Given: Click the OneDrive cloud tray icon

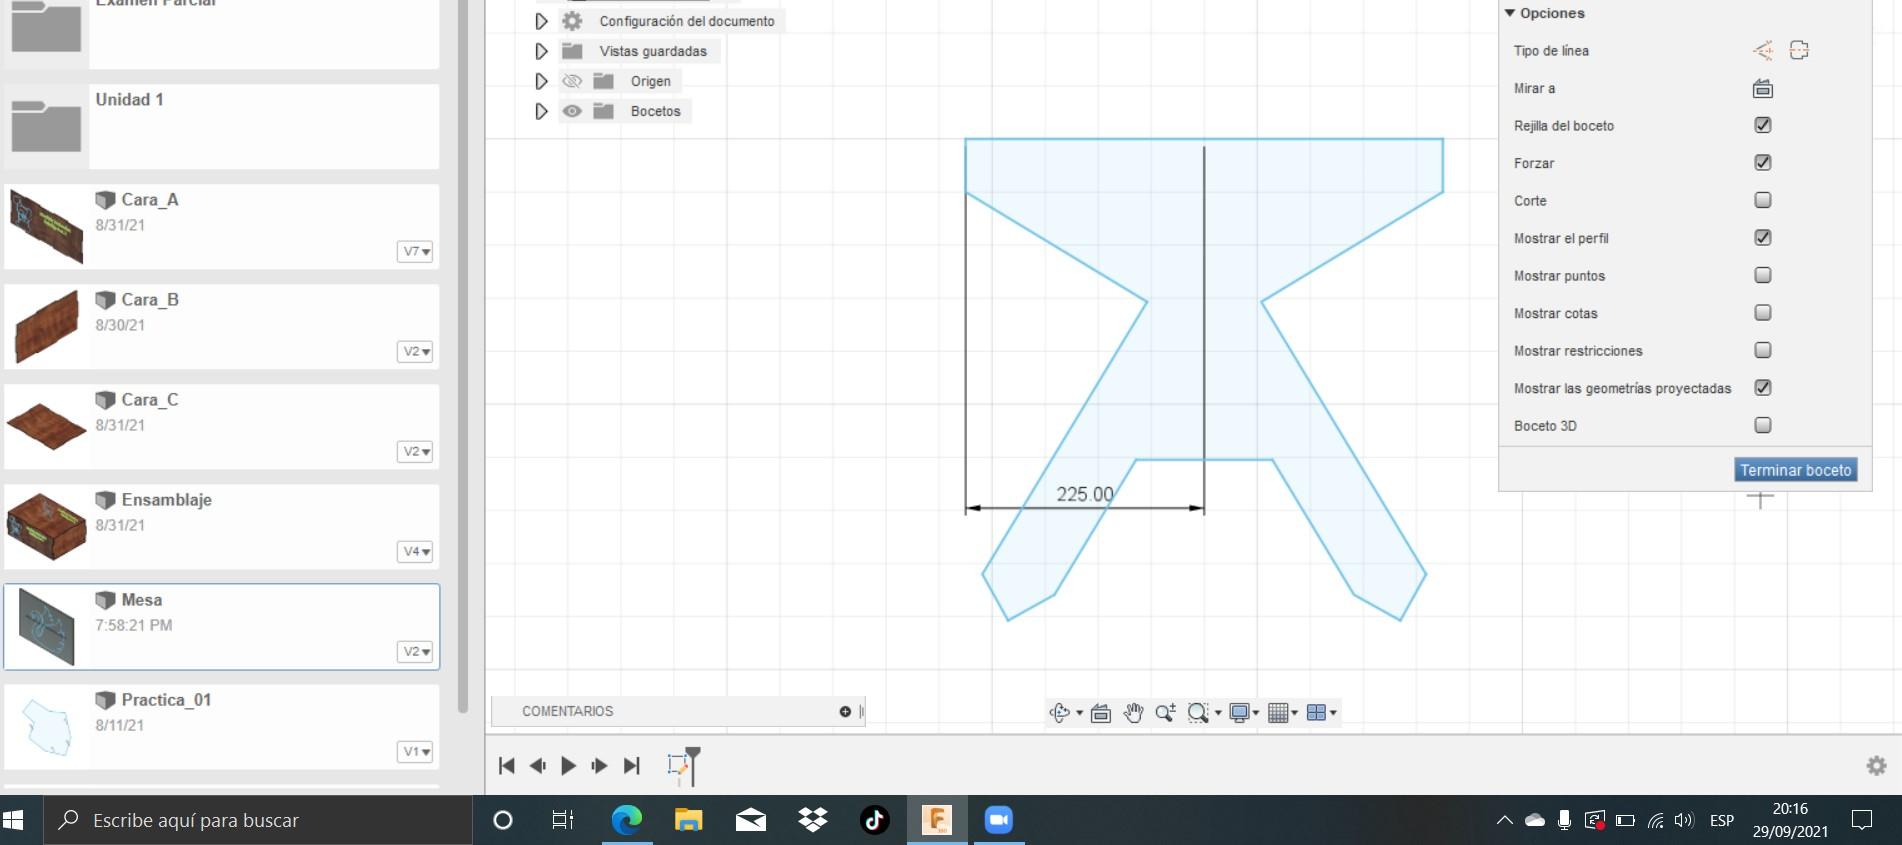Looking at the screenshot, I should [x=1535, y=821].
